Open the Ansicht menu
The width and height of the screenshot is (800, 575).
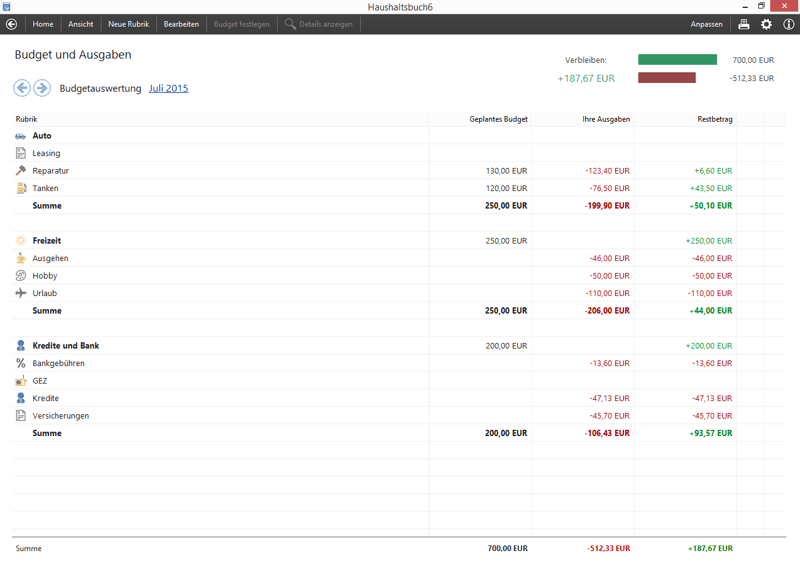click(81, 24)
